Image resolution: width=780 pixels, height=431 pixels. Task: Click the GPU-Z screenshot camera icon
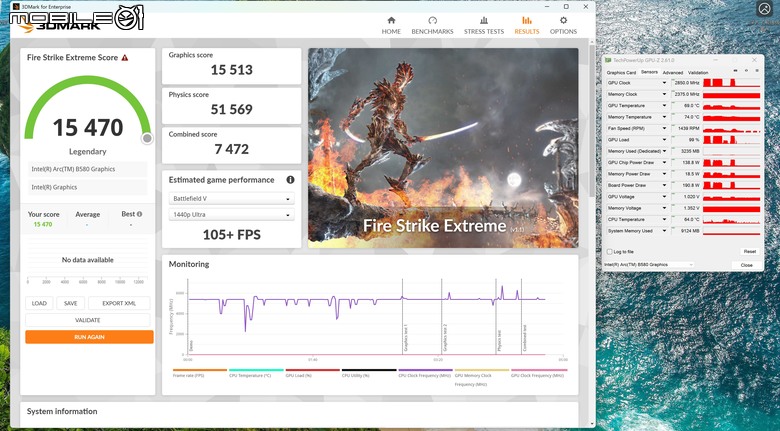pyautogui.click(x=735, y=71)
